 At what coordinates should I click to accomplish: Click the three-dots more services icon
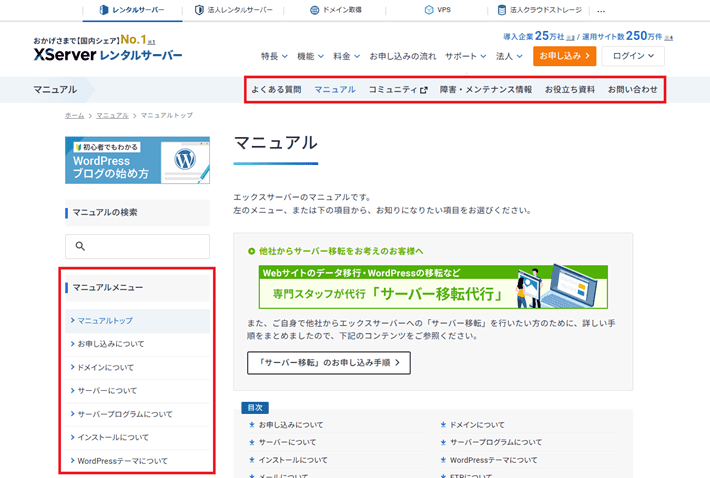[601, 11]
